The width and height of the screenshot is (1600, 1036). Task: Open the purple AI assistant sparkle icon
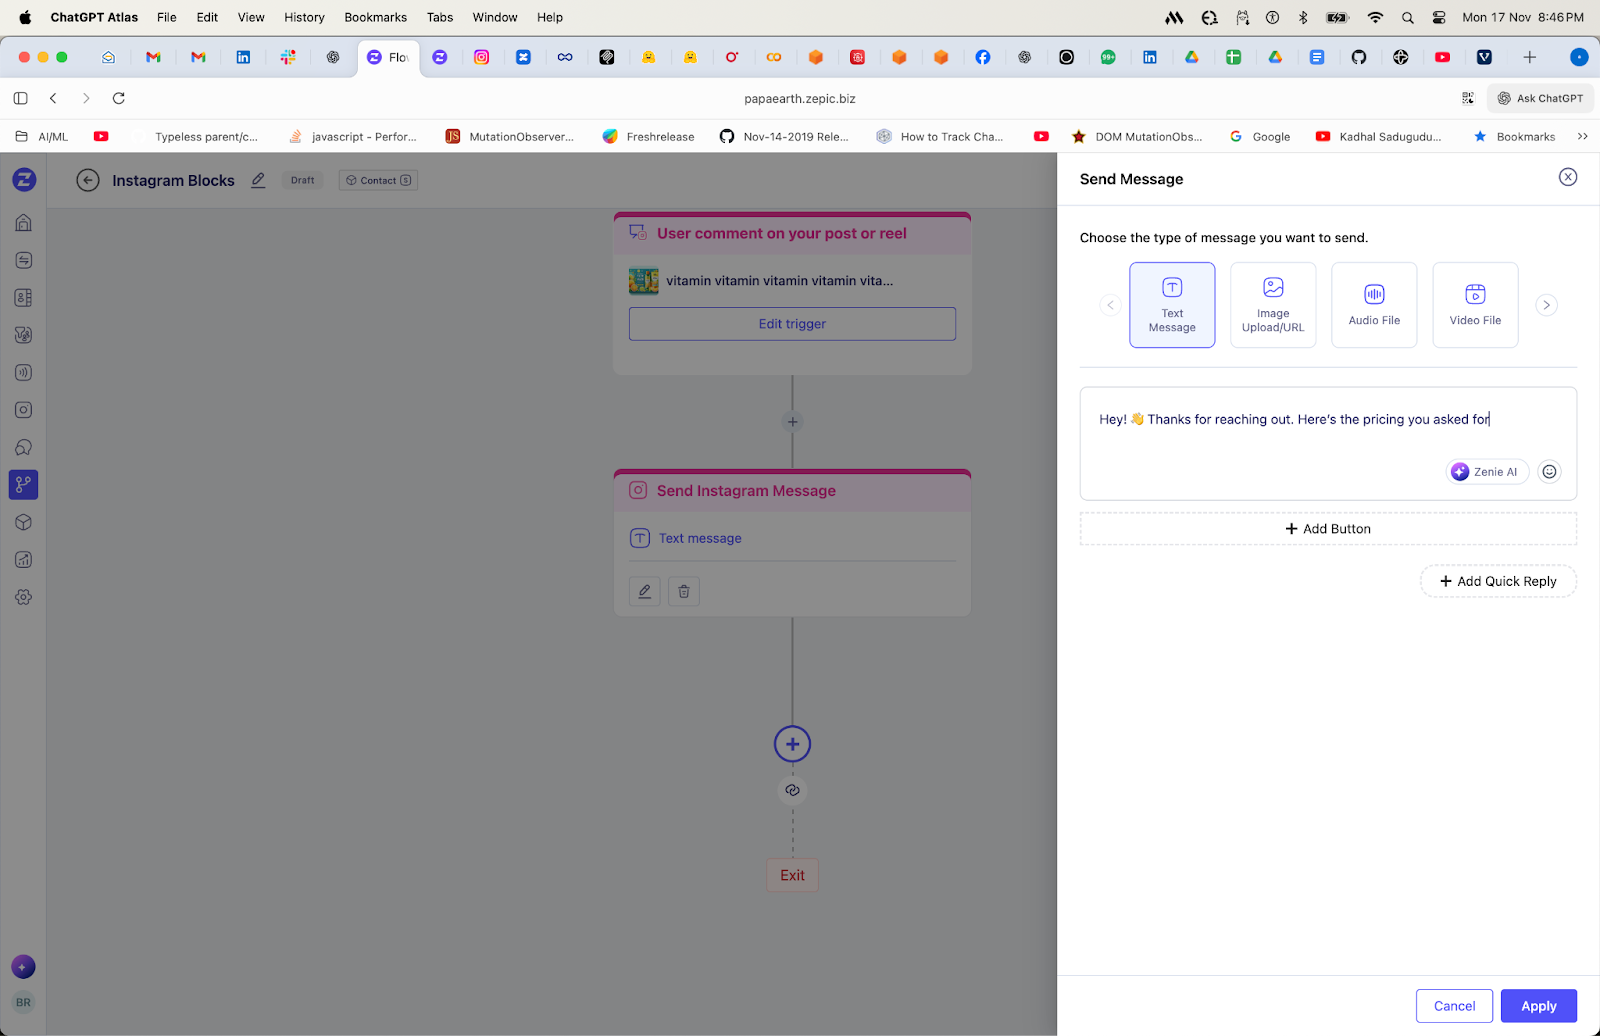click(23, 967)
